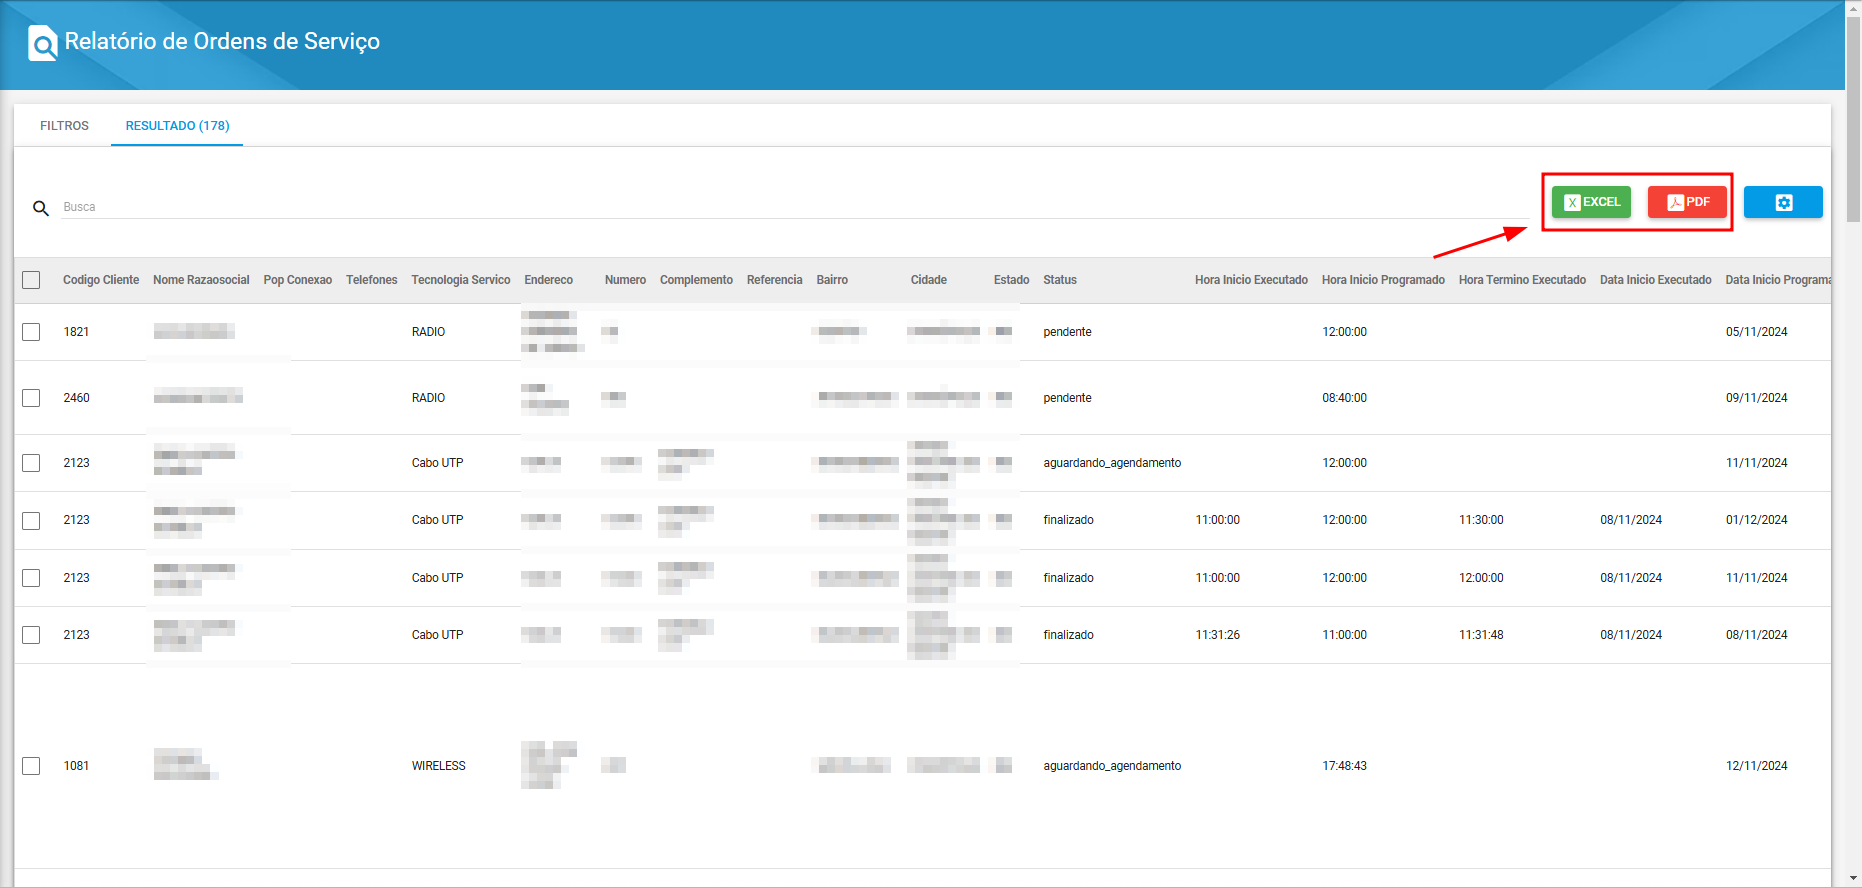The width and height of the screenshot is (1862, 888).
Task: Click the report magnifier logo icon
Action: (42, 43)
